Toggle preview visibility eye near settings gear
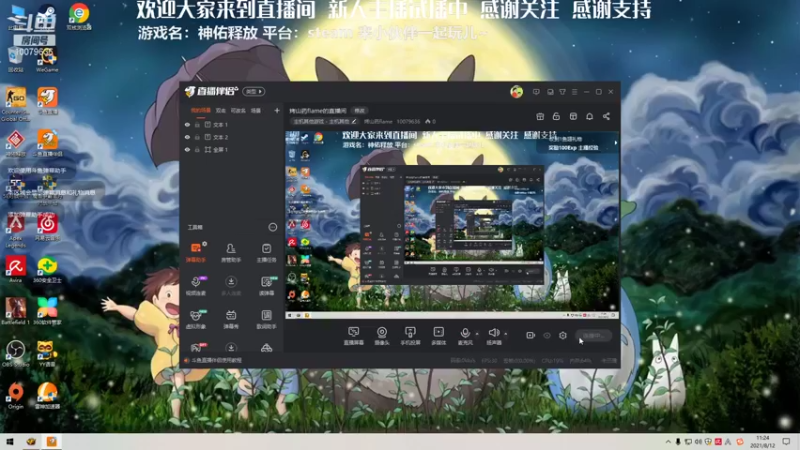 point(547,335)
